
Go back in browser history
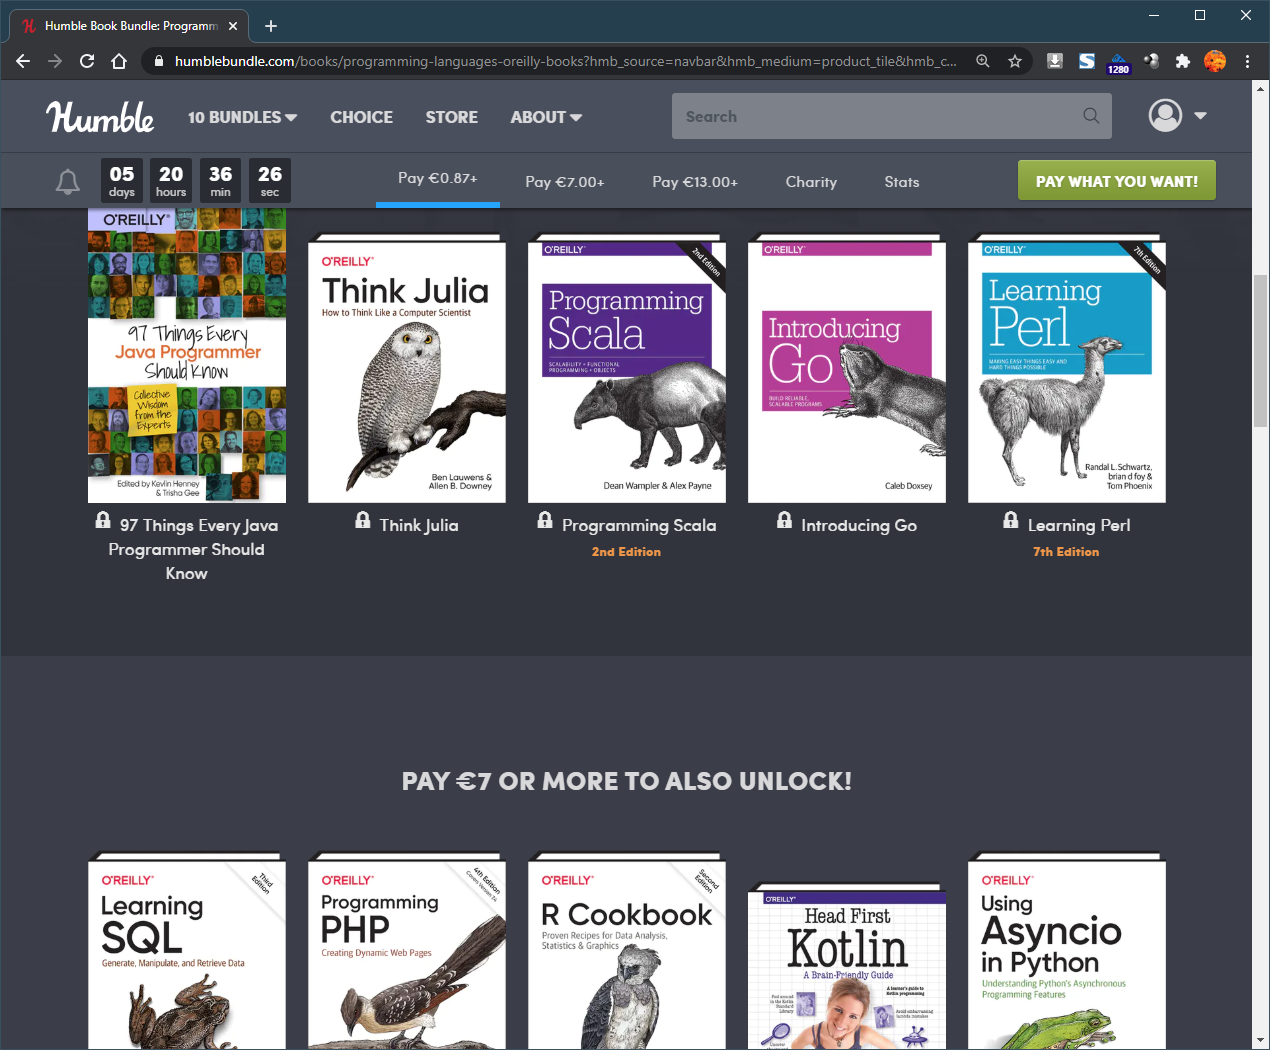click(x=23, y=61)
